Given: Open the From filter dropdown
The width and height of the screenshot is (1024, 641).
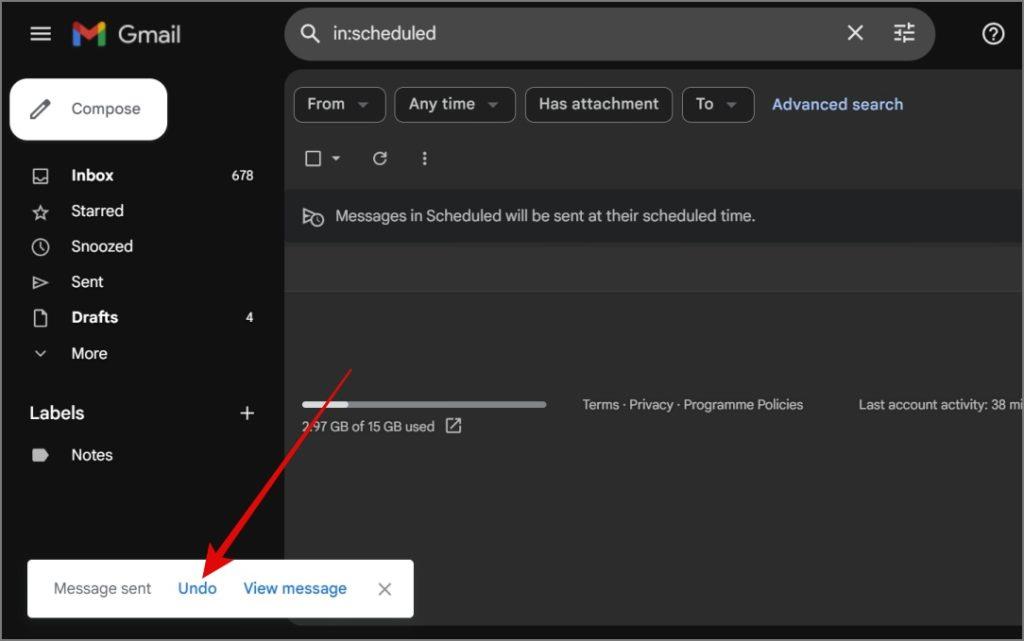Looking at the screenshot, I should pos(340,104).
